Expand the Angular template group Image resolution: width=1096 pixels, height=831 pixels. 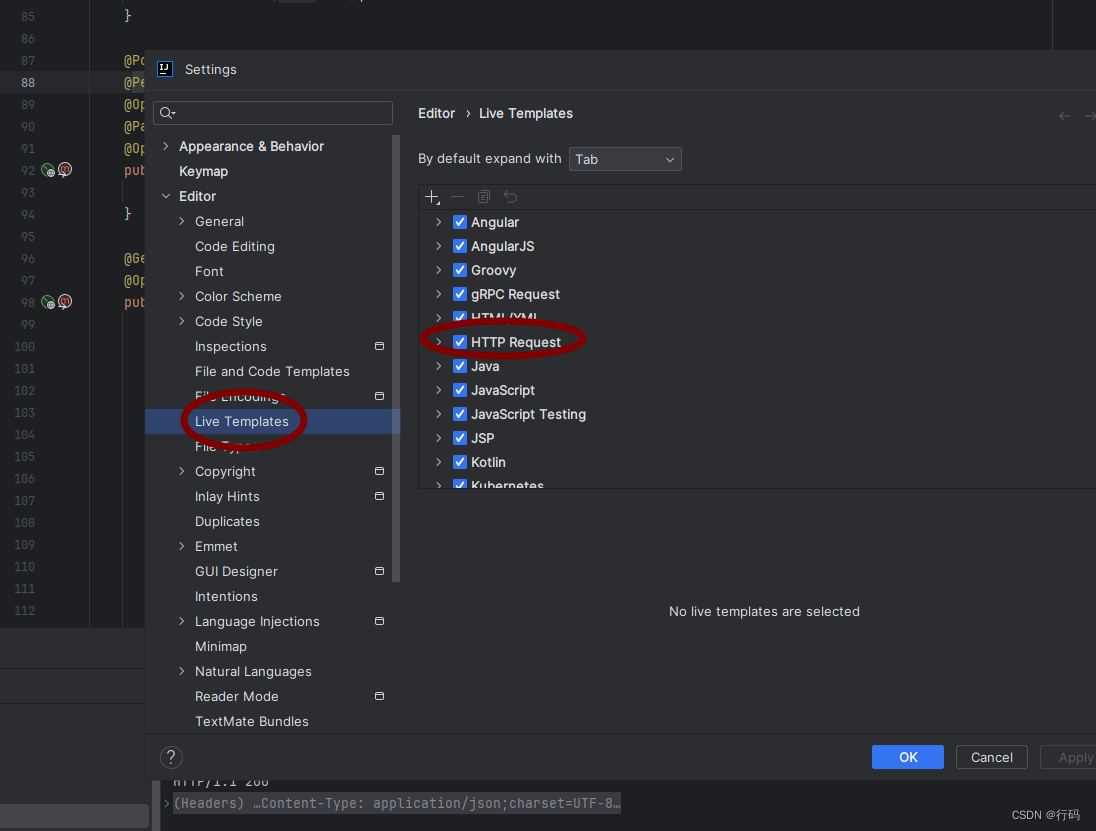pos(438,222)
